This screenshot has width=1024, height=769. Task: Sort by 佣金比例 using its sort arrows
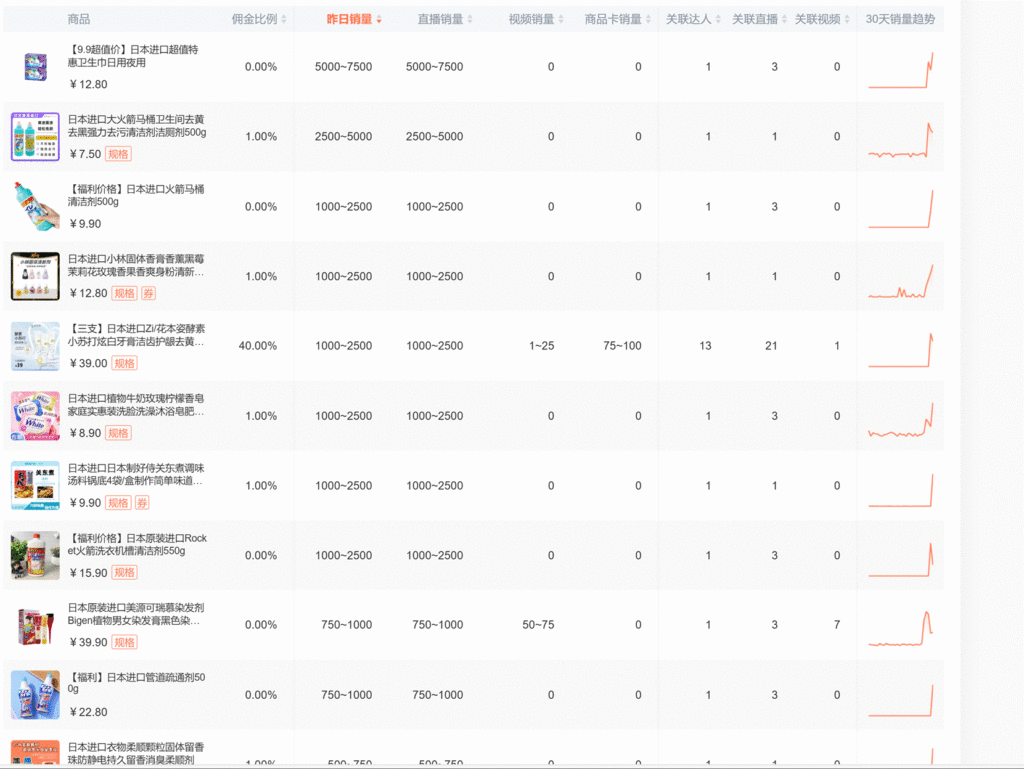[284, 20]
